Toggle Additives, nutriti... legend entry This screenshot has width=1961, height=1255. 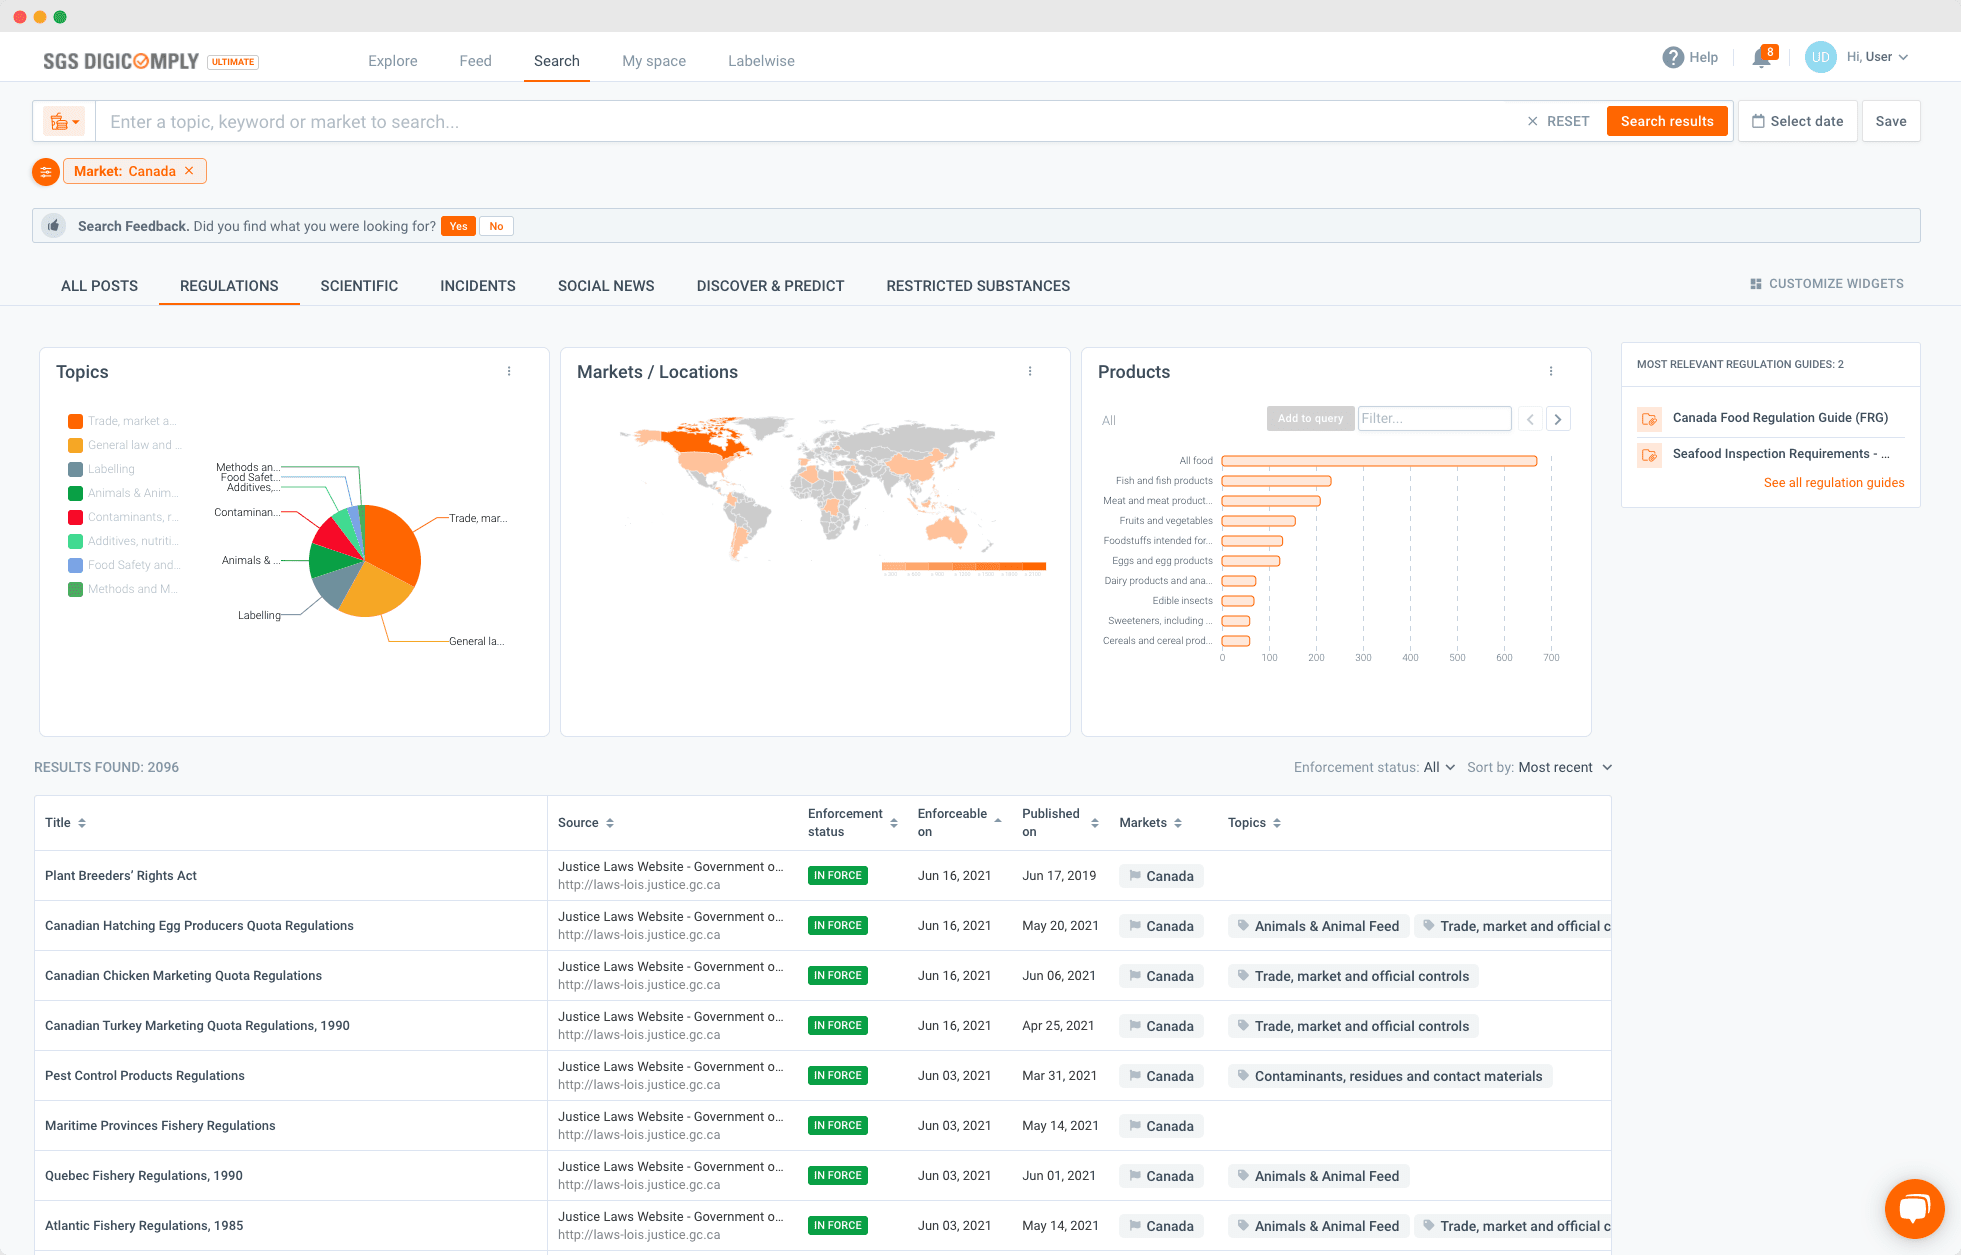tap(123, 541)
